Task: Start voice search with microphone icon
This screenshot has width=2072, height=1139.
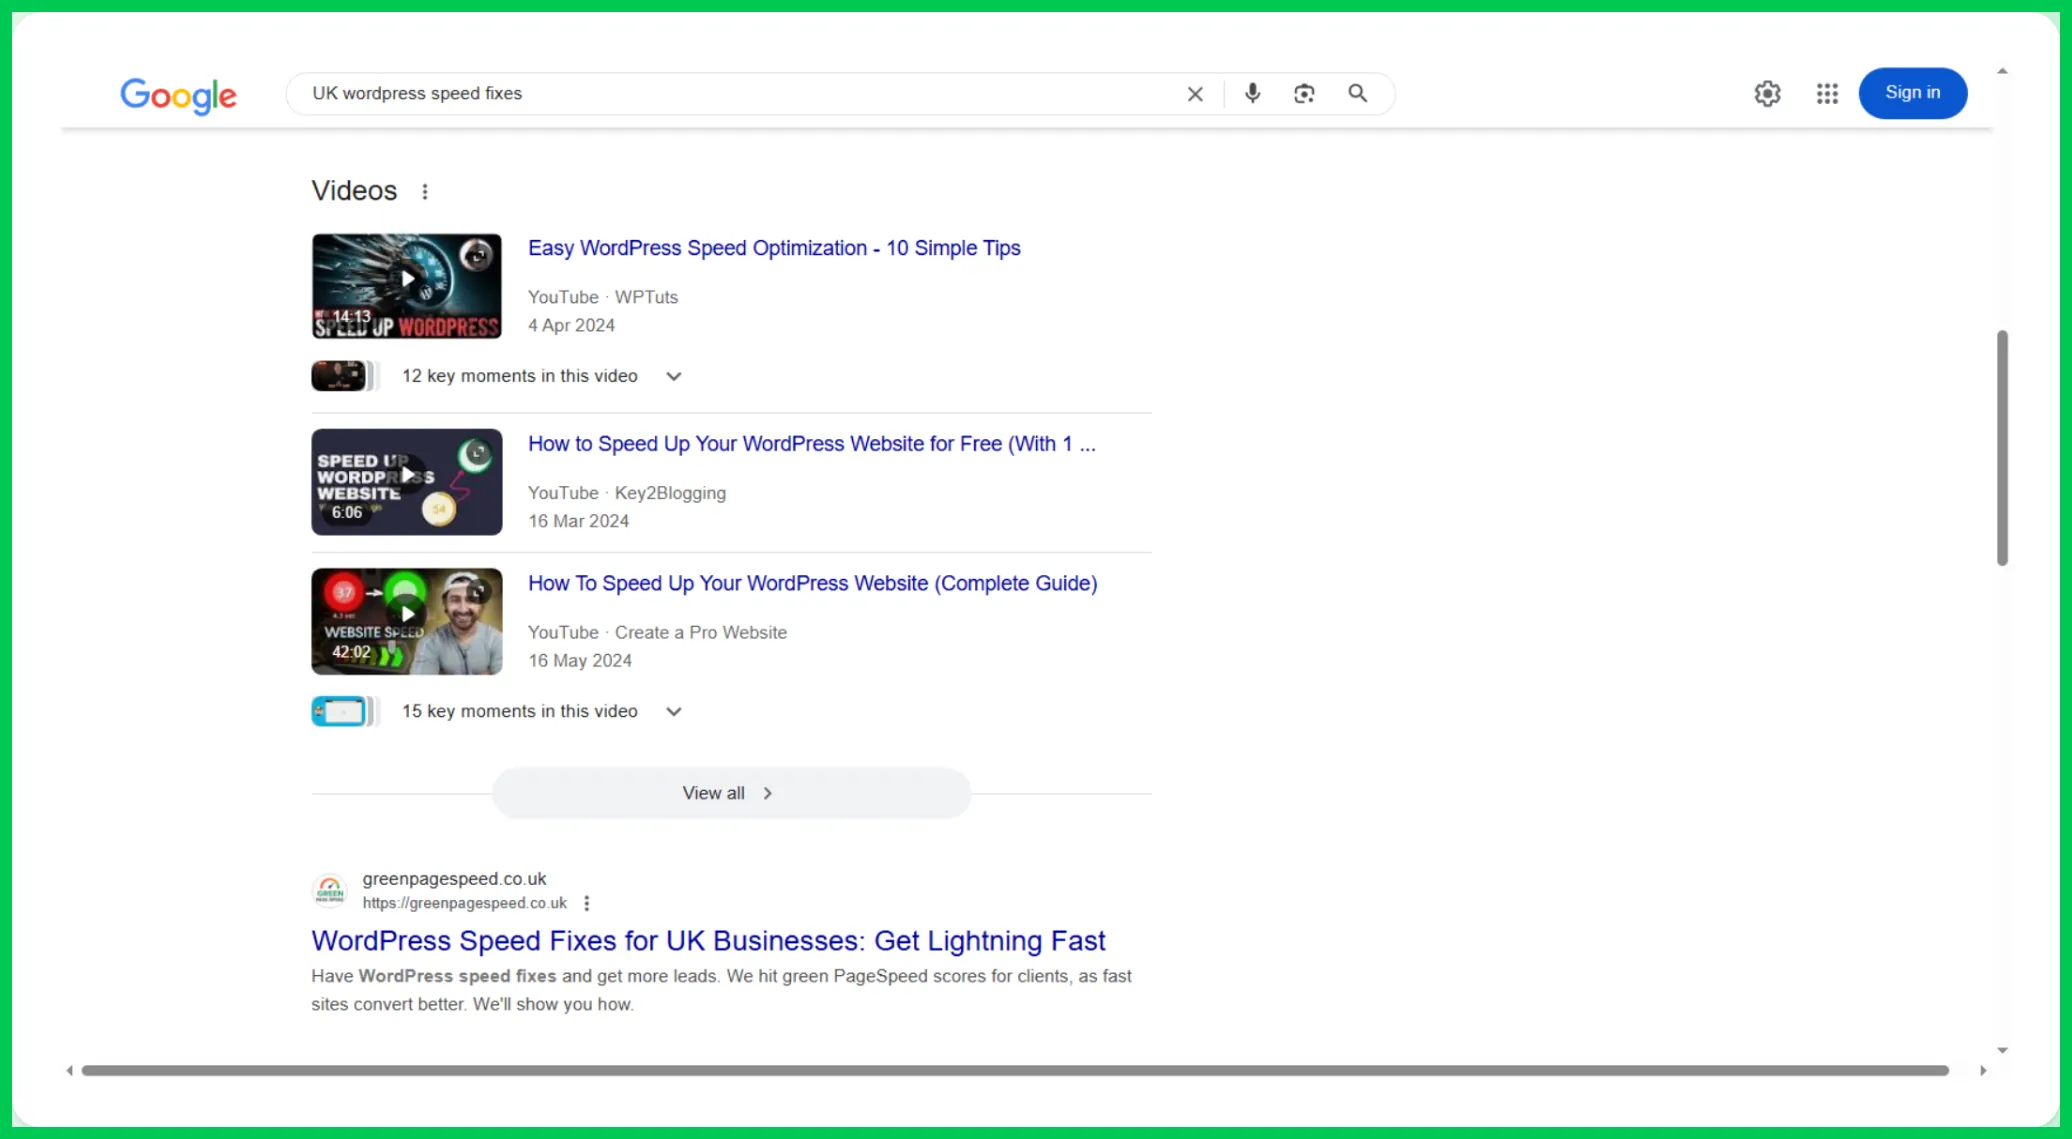Action: pos(1252,93)
